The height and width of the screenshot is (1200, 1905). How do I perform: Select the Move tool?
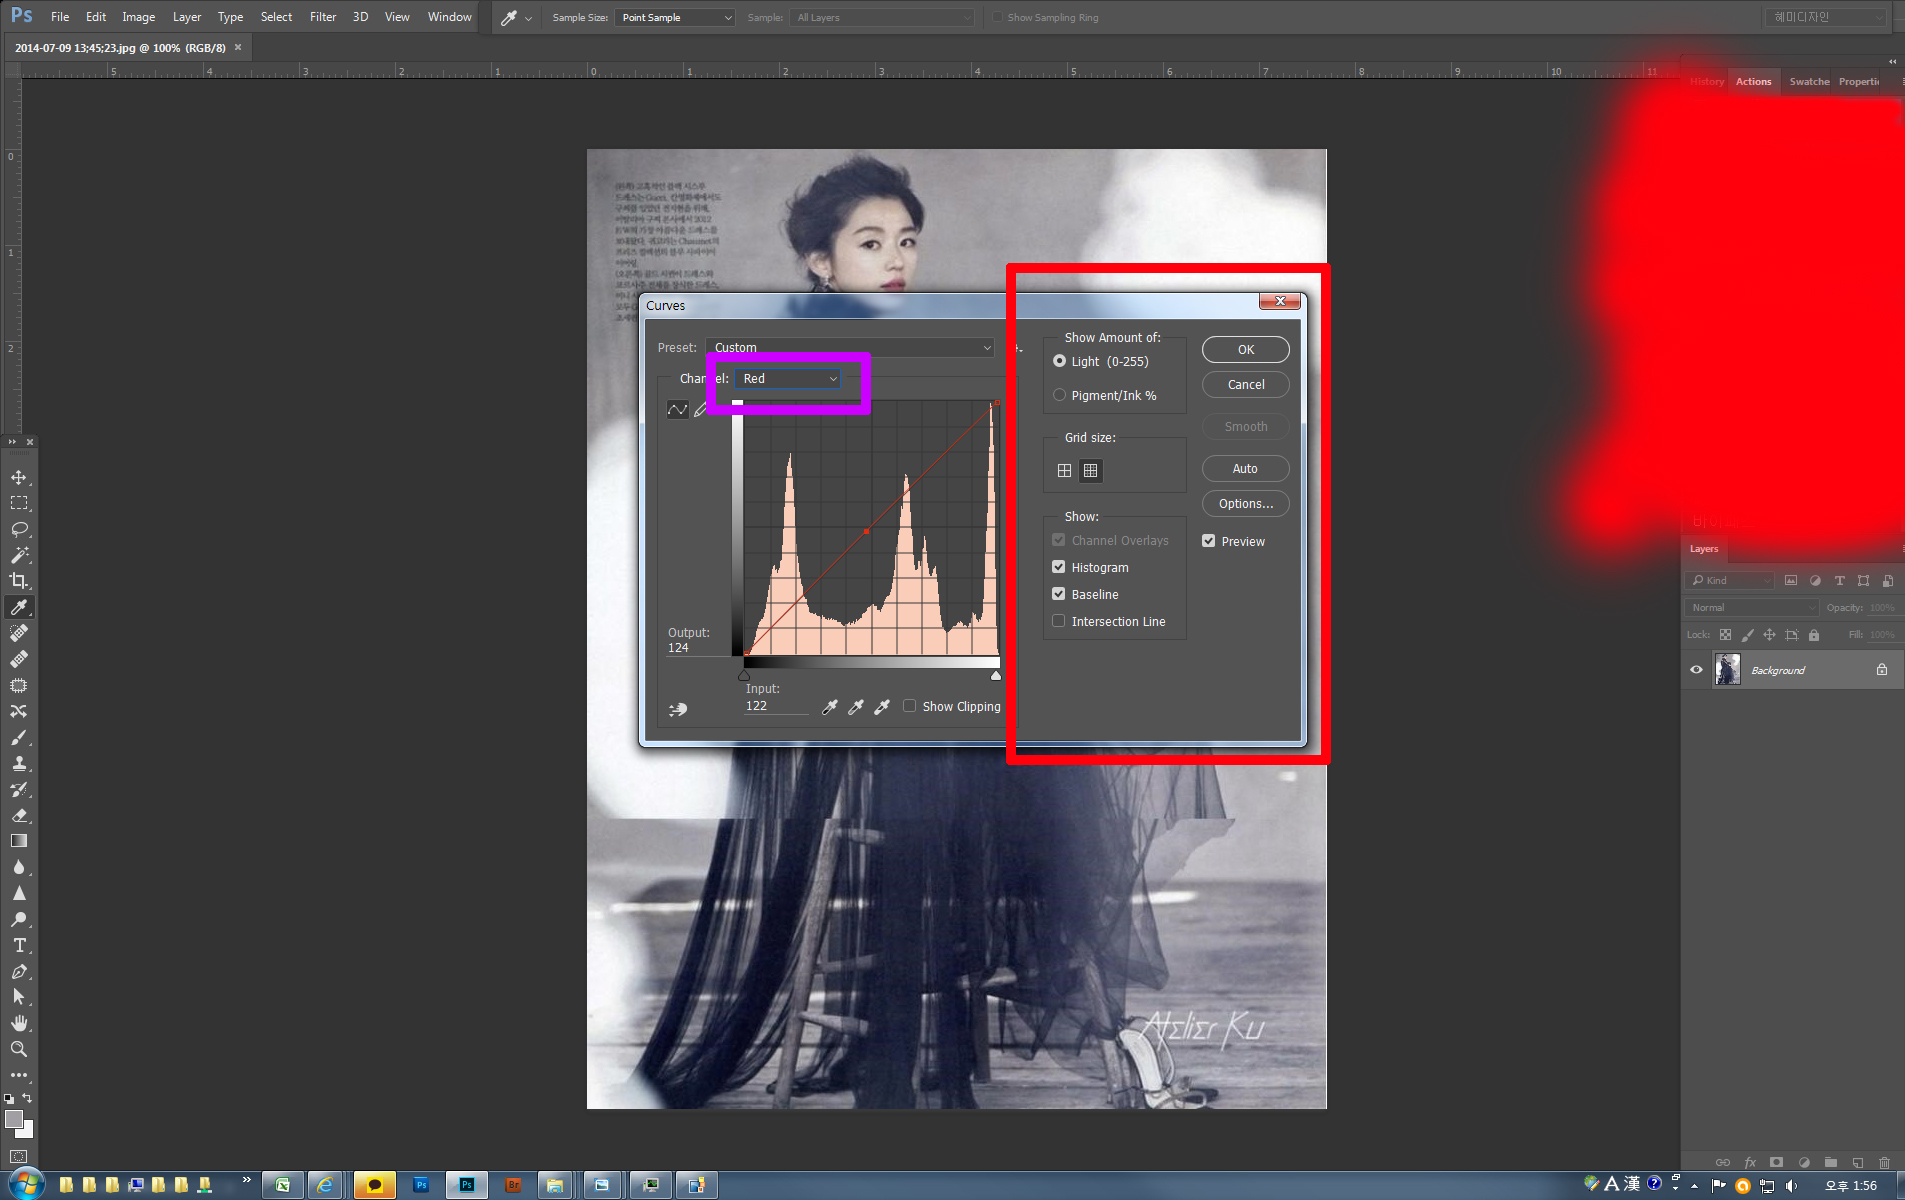19,477
